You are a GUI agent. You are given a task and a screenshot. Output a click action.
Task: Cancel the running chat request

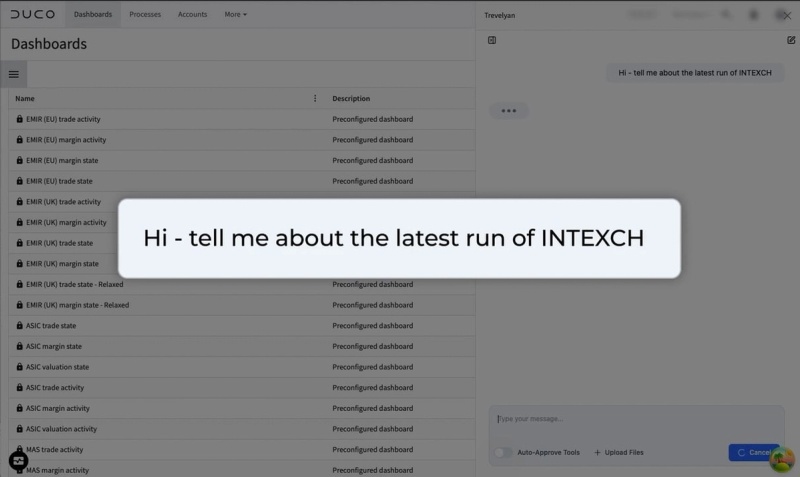(x=754, y=453)
